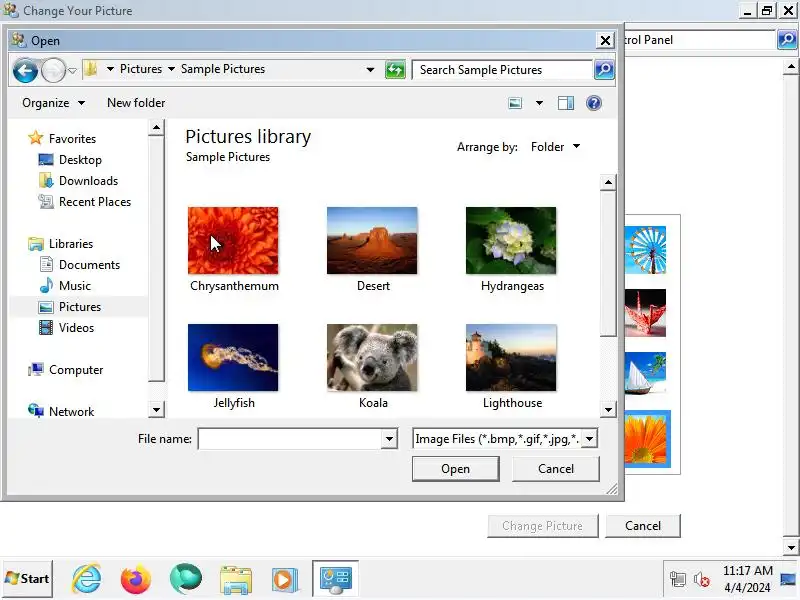Open the Organize menu
The height and width of the screenshot is (600, 800).
pyautogui.click(x=53, y=103)
